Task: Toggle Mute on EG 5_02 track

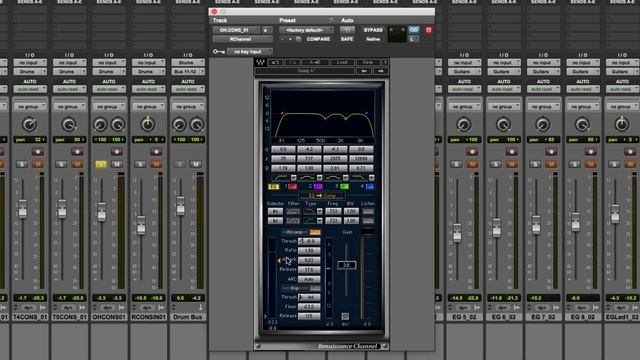Action: (x=472, y=164)
